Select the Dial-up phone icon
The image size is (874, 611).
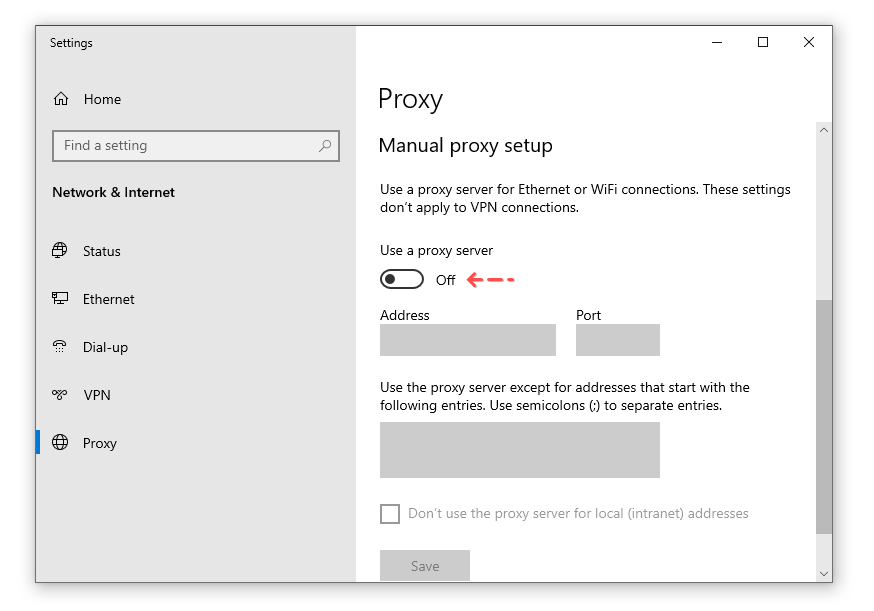62,347
